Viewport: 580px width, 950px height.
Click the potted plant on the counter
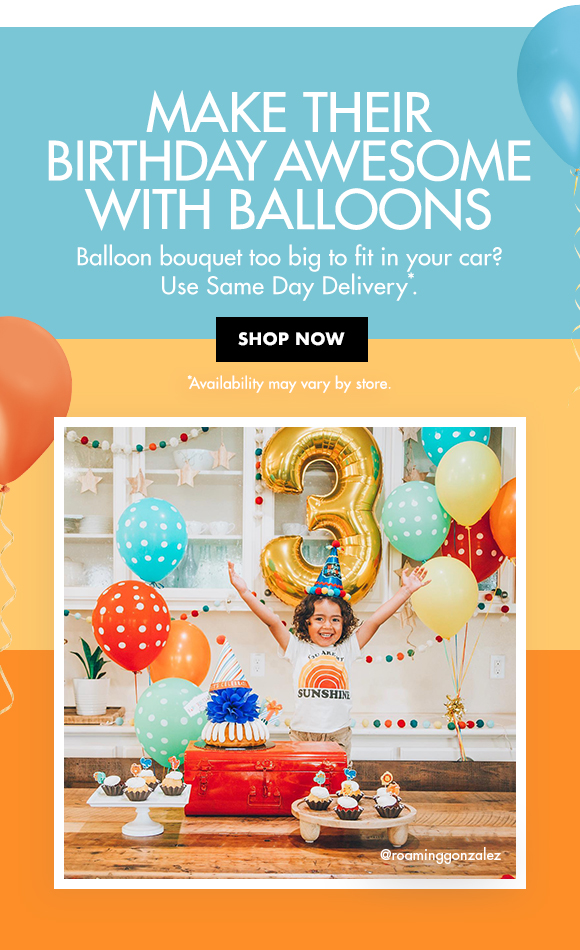click(x=90, y=677)
